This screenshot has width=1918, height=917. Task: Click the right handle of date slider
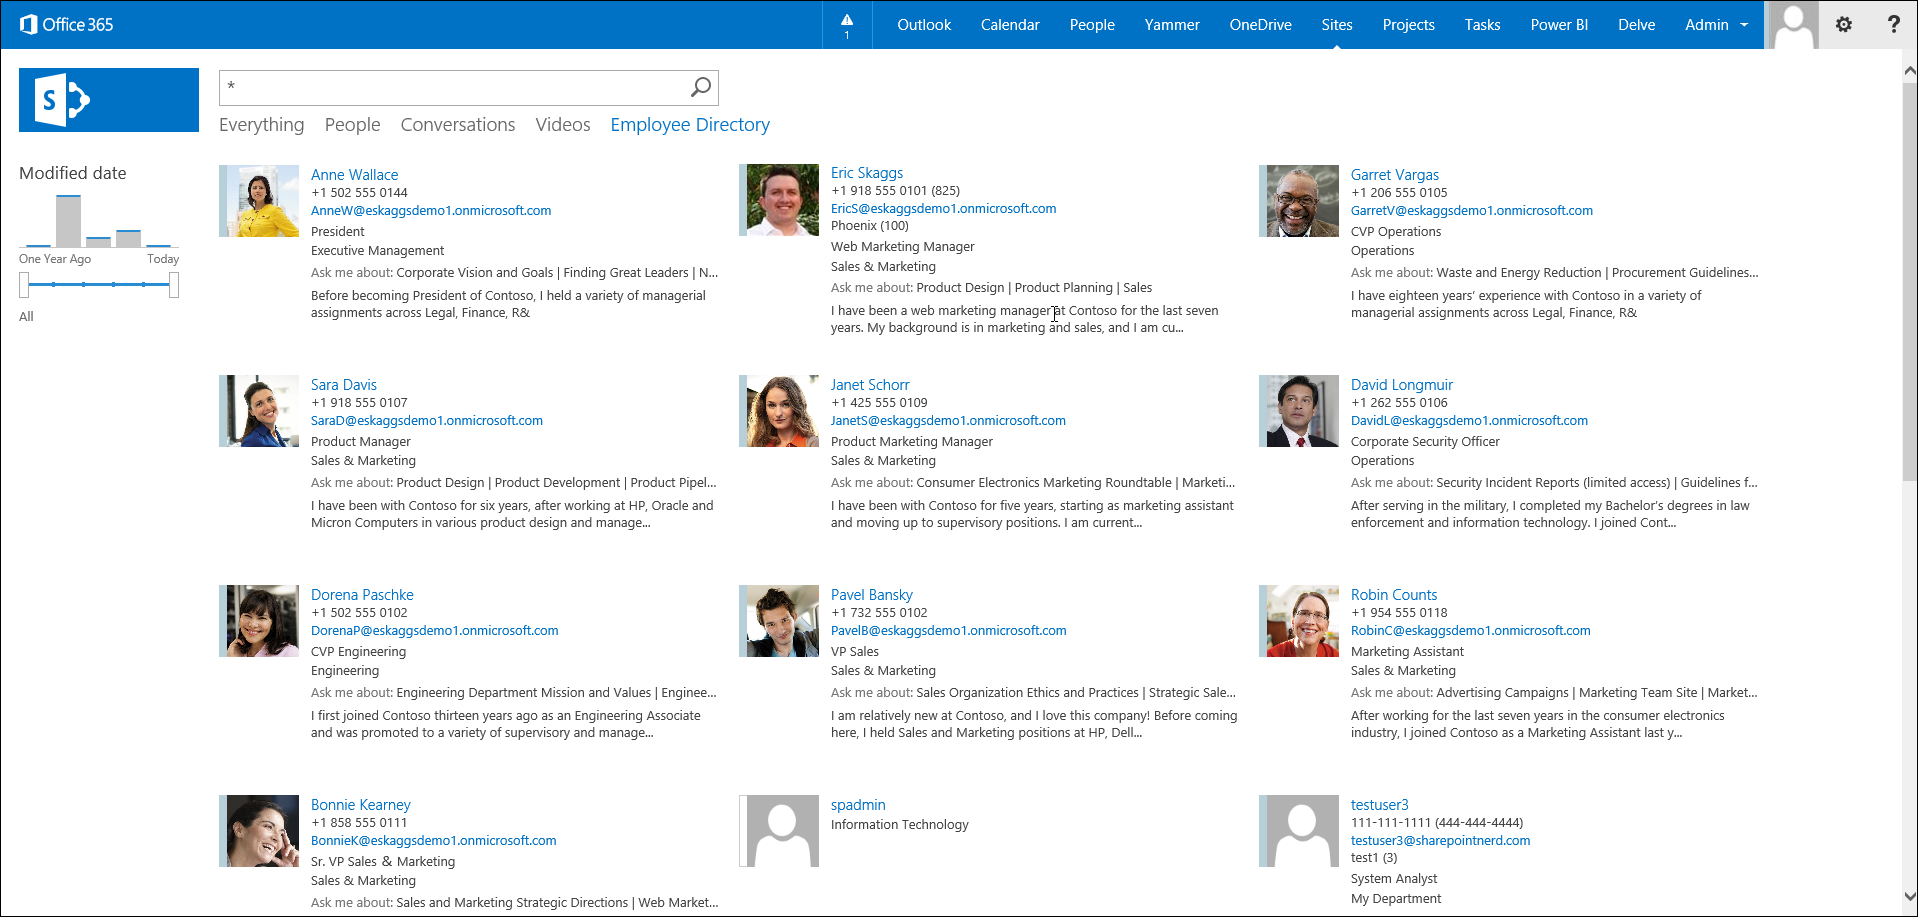coord(174,285)
